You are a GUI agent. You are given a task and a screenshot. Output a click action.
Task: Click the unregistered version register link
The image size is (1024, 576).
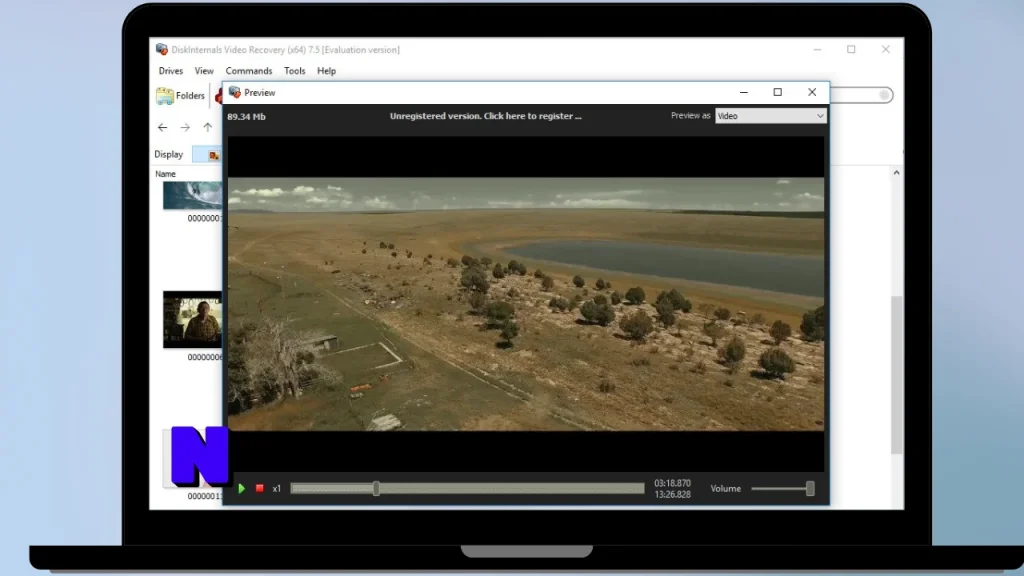click(x=485, y=116)
